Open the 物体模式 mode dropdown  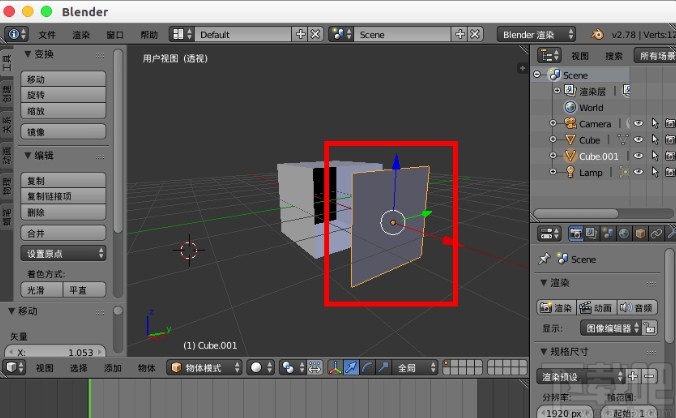[204, 368]
